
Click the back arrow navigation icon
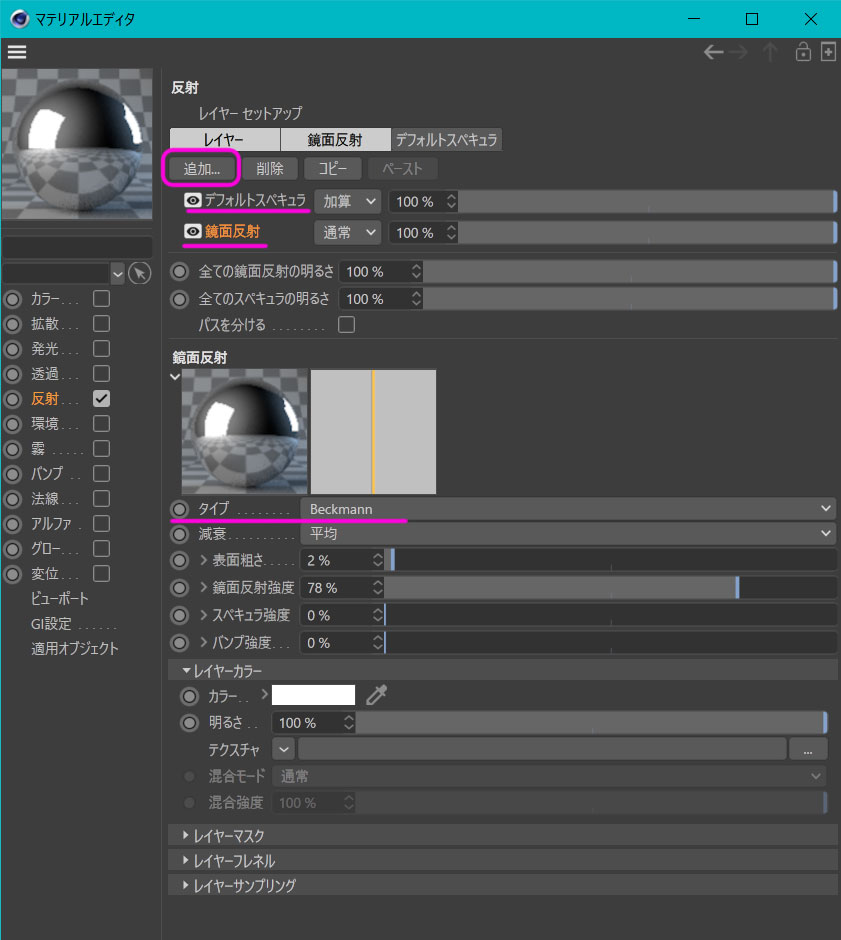(x=713, y=52)
